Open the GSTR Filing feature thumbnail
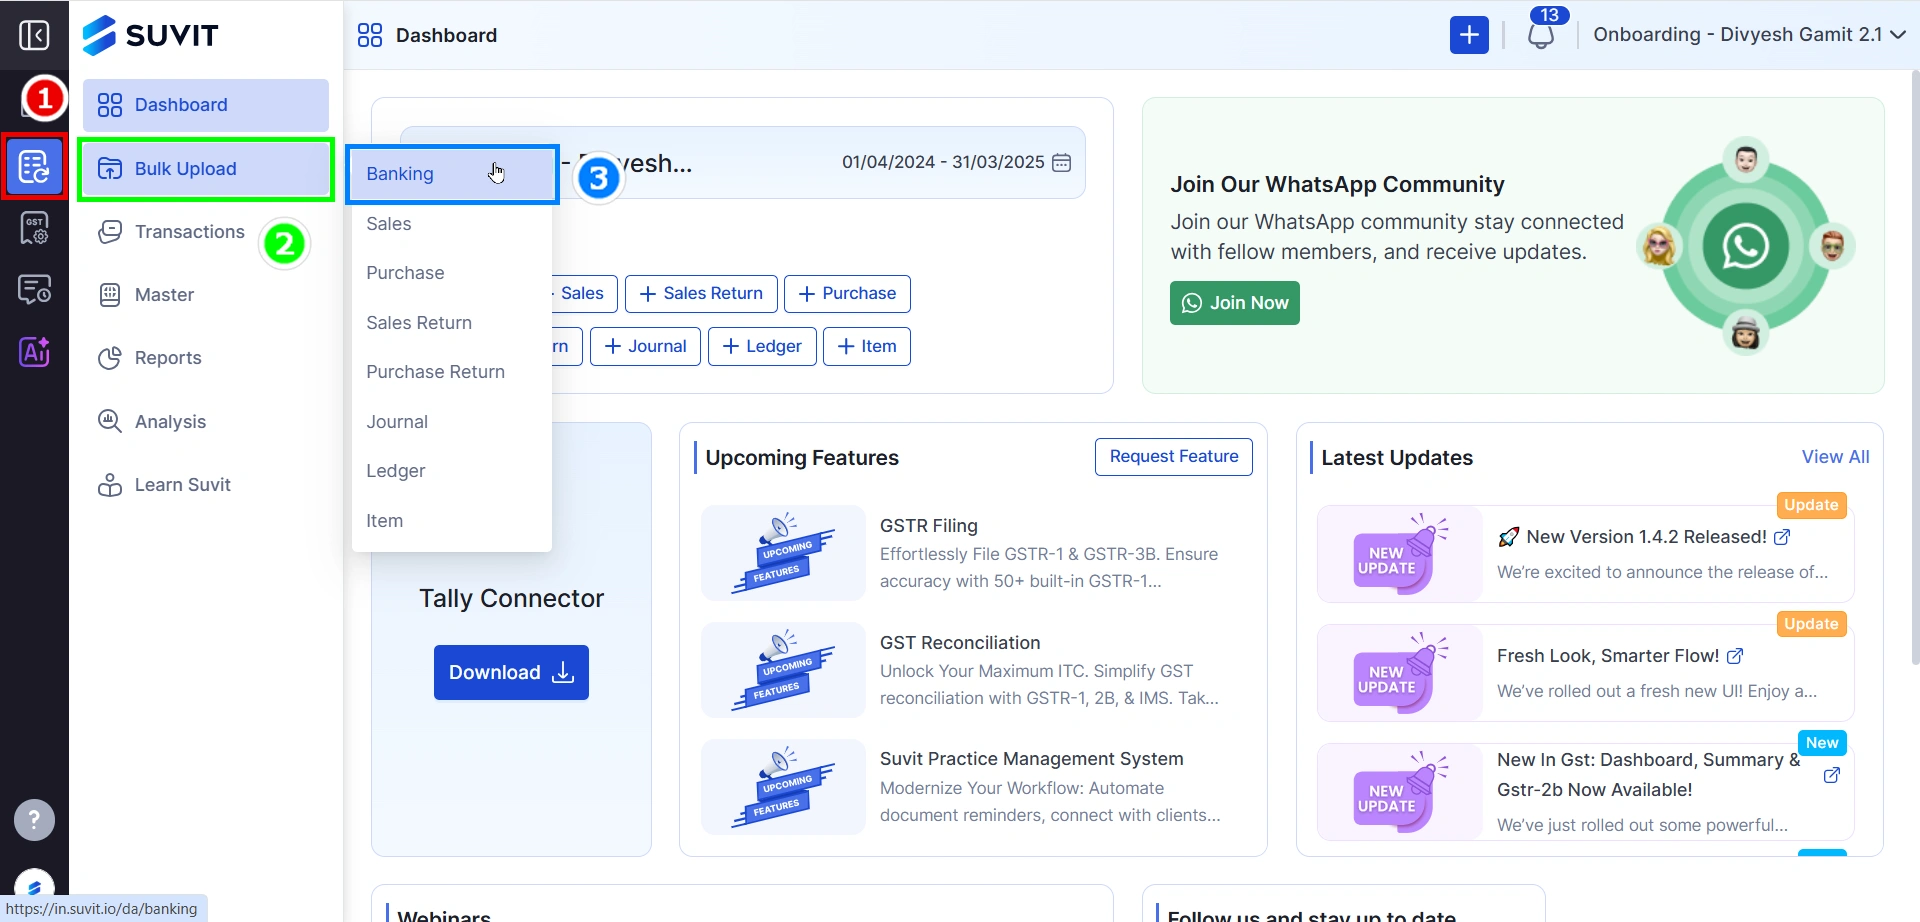The image size is (1920, 922). (x=783, y=553)
